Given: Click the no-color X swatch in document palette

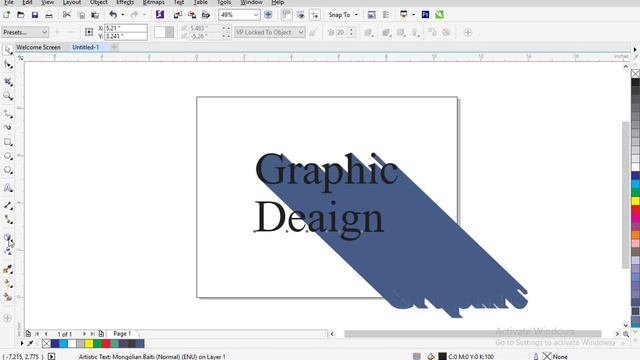Looking at the screenshot, I should (x=46, y=344).
